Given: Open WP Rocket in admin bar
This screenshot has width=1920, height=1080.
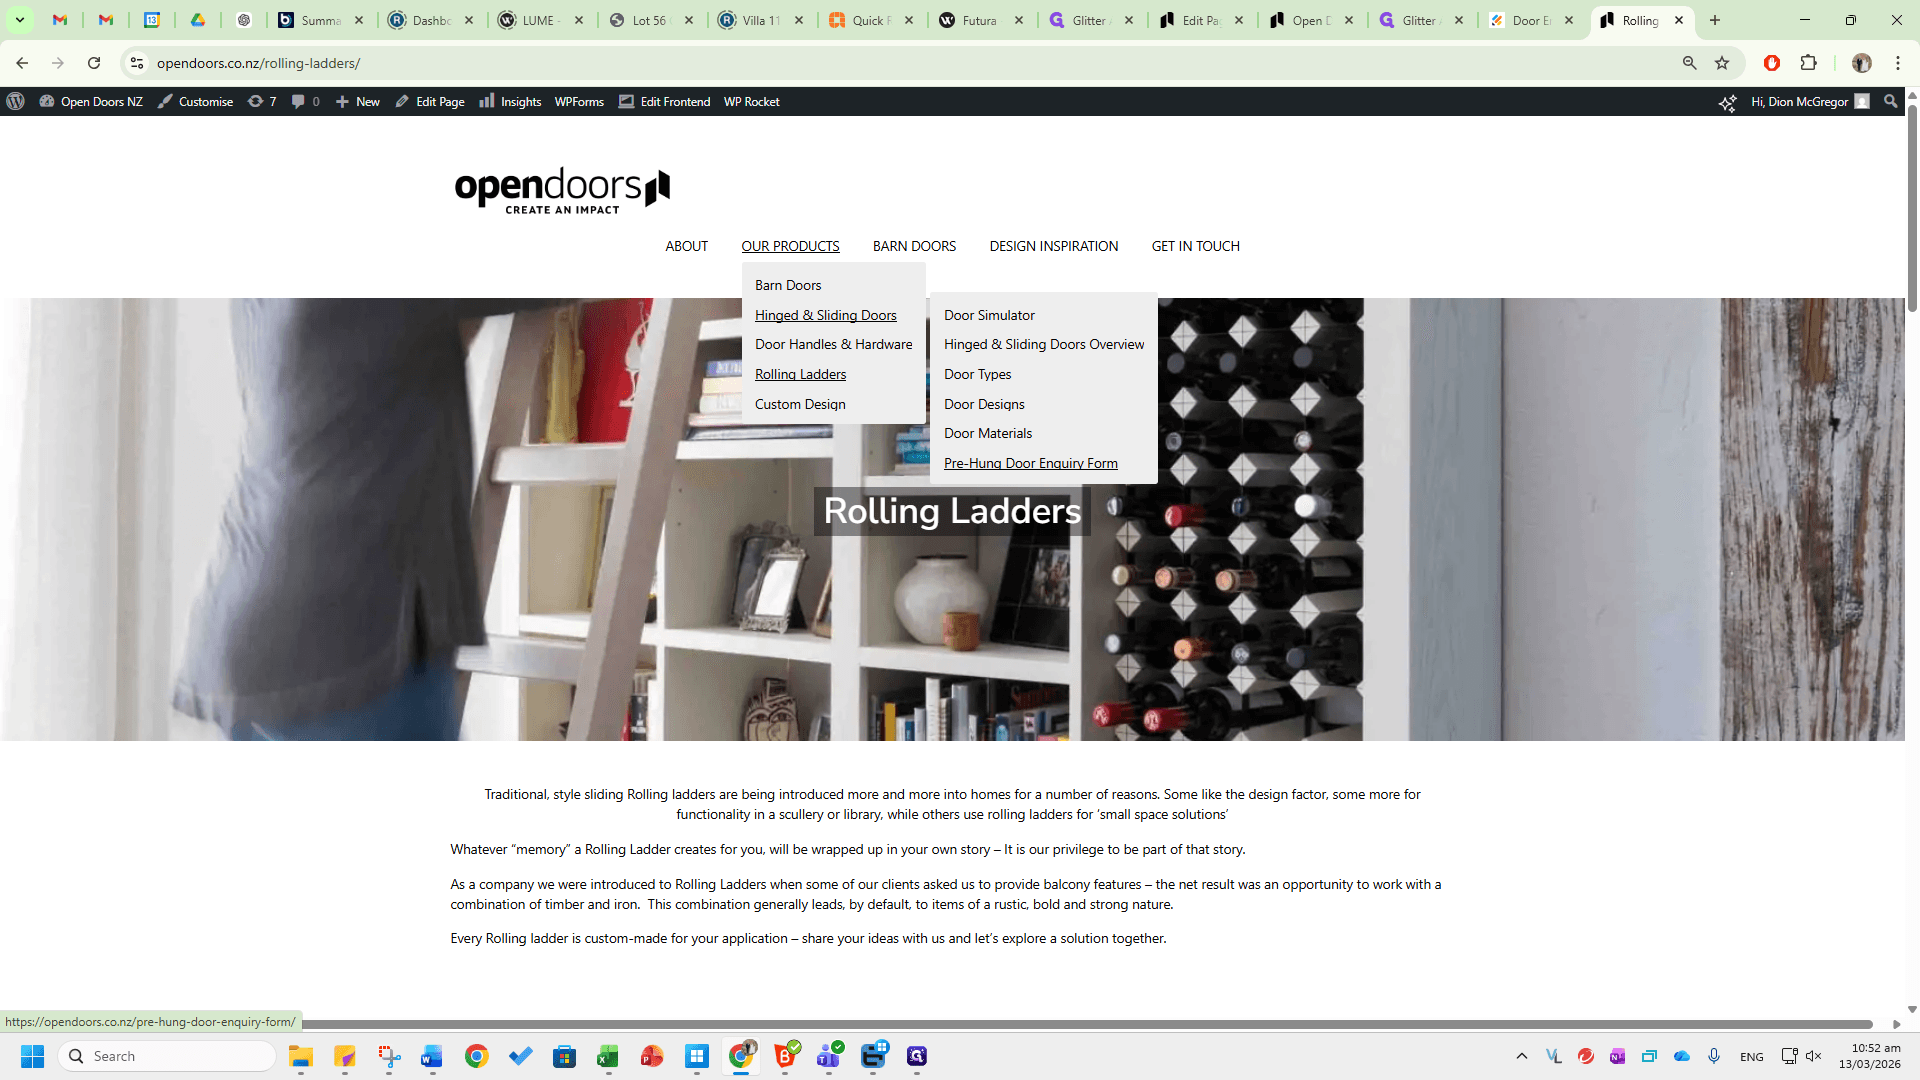Looking at the screenshot, I should [751, 102].
